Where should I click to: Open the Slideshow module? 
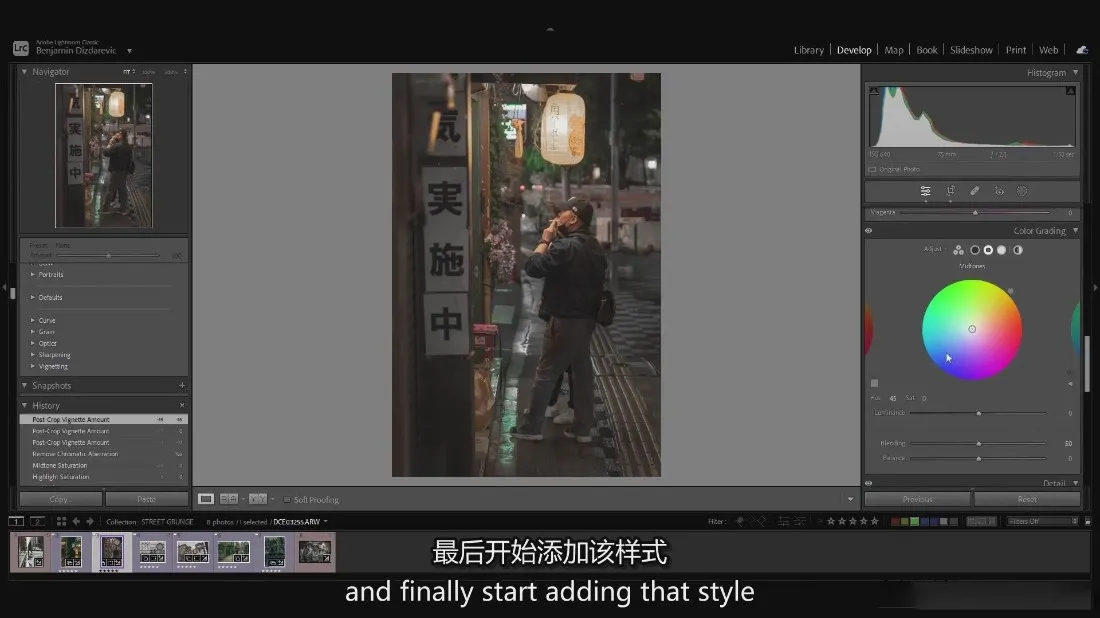click(x=971, y=50)
